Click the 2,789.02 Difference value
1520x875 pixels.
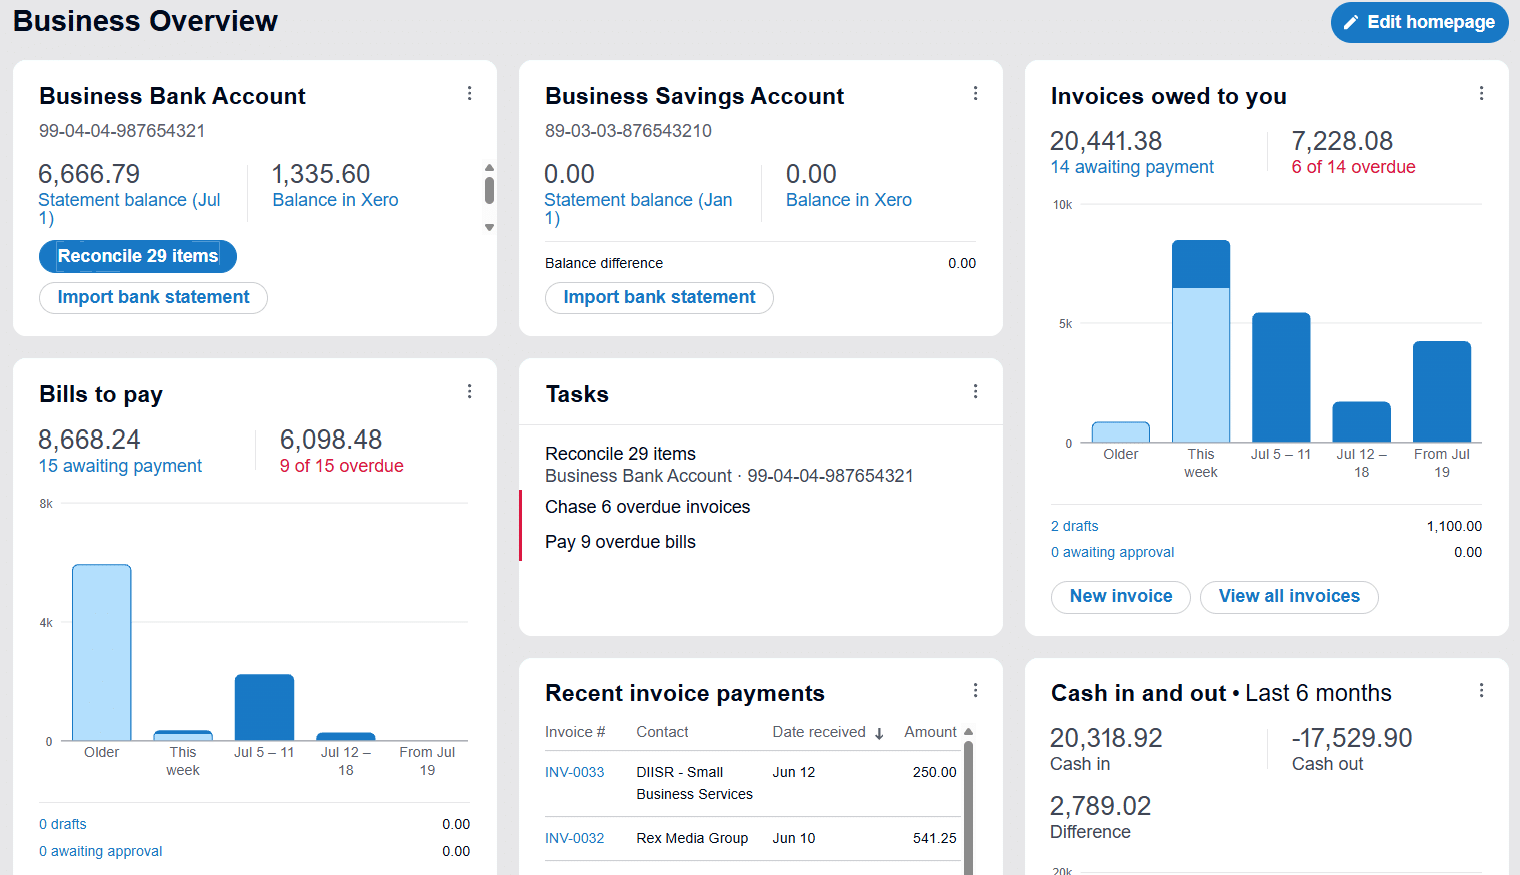click(x=1100, y=806)
